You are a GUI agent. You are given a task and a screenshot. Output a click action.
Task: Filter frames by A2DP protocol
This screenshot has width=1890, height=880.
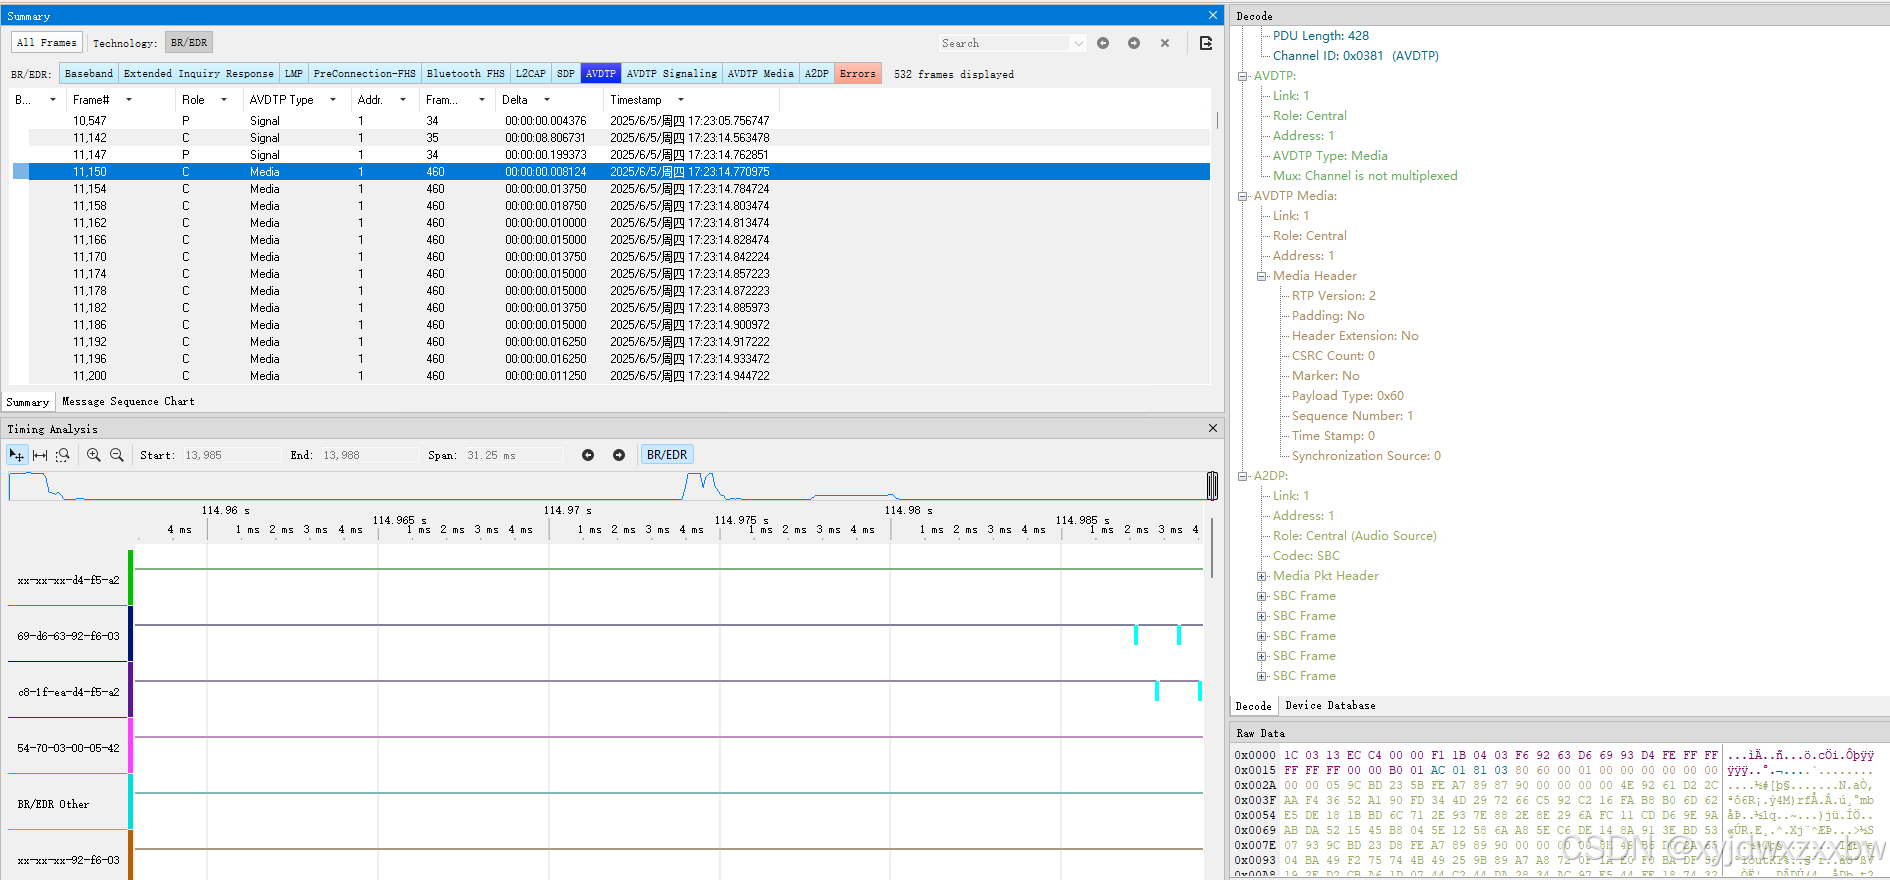click(x=817, y=74)
